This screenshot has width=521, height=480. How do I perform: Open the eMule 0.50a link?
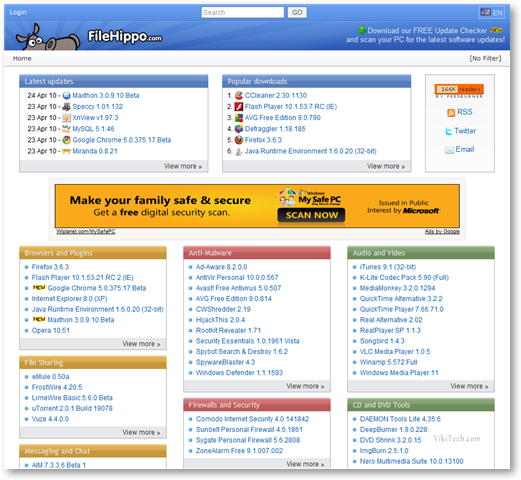click(50, 376)
